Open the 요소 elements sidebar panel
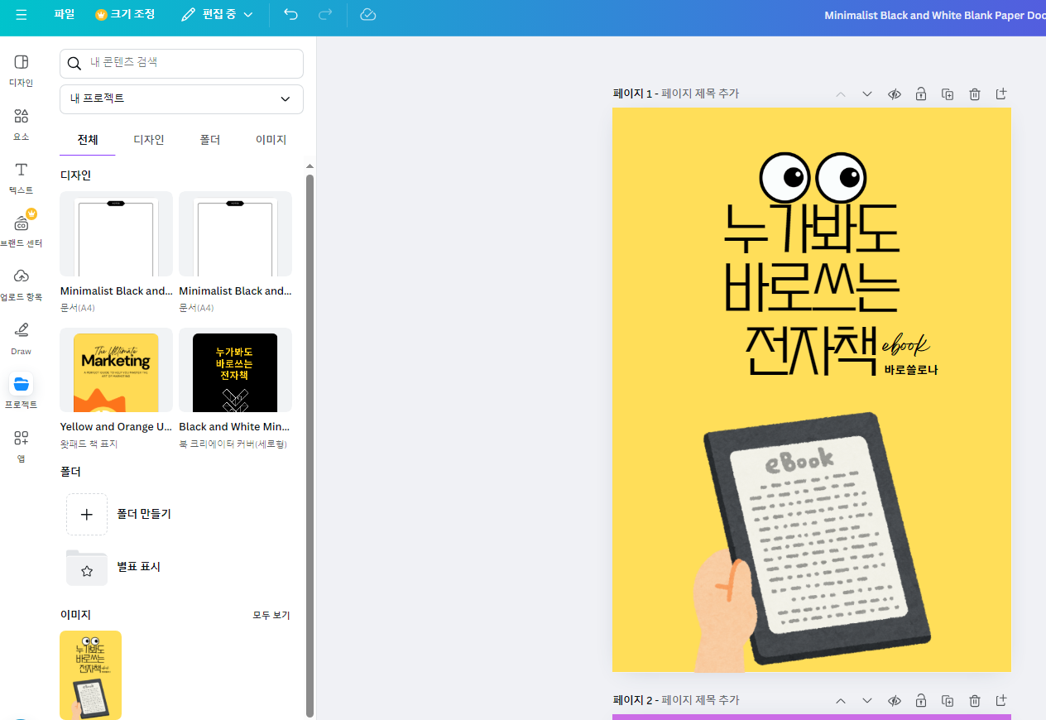The image size is (1046, 720). 21,124
